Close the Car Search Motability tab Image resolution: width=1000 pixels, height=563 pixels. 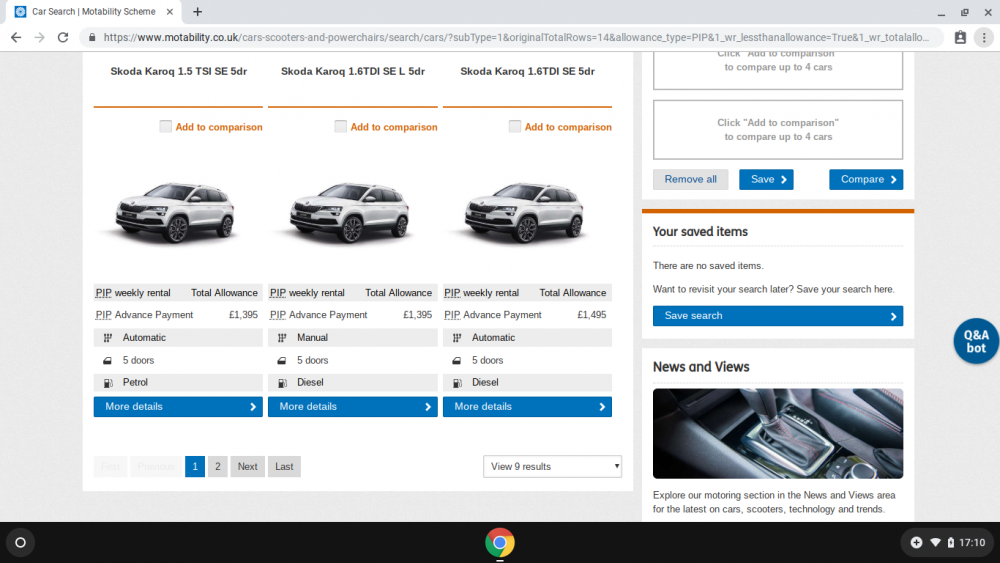coord(170,11)
